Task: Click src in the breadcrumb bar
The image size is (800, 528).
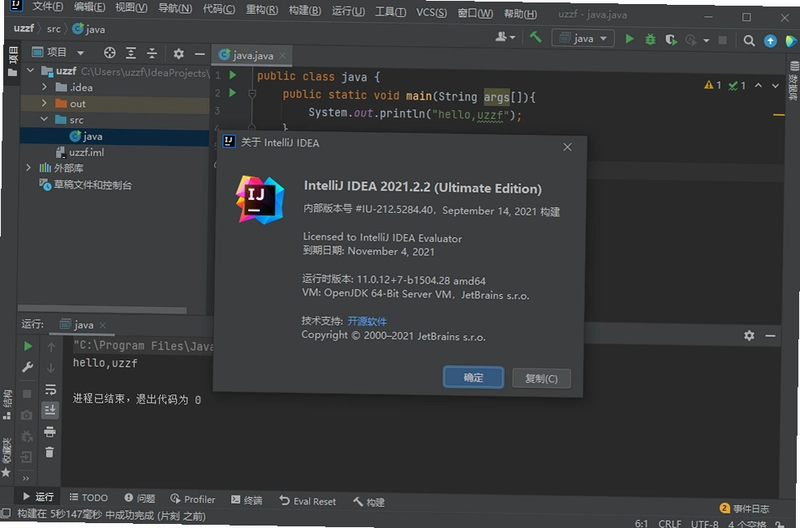Action: [x=54, y=29]
